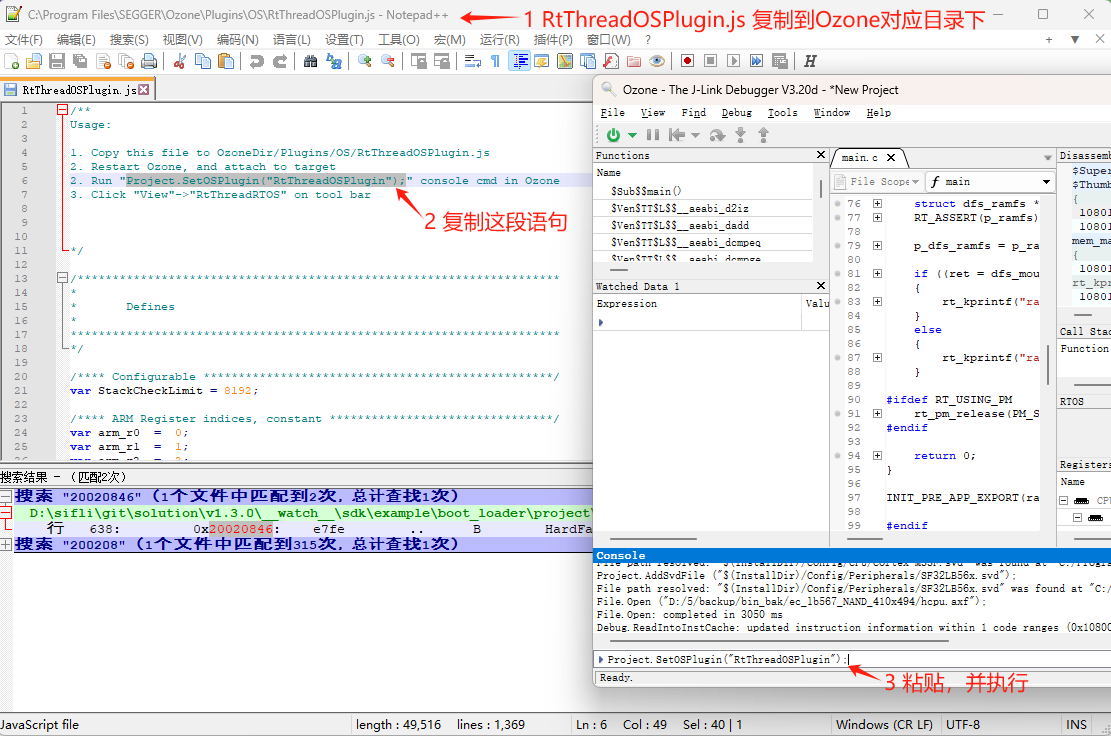Close the RtThreadOSPlugin.js tab in Notepad++

coord(144,89)
